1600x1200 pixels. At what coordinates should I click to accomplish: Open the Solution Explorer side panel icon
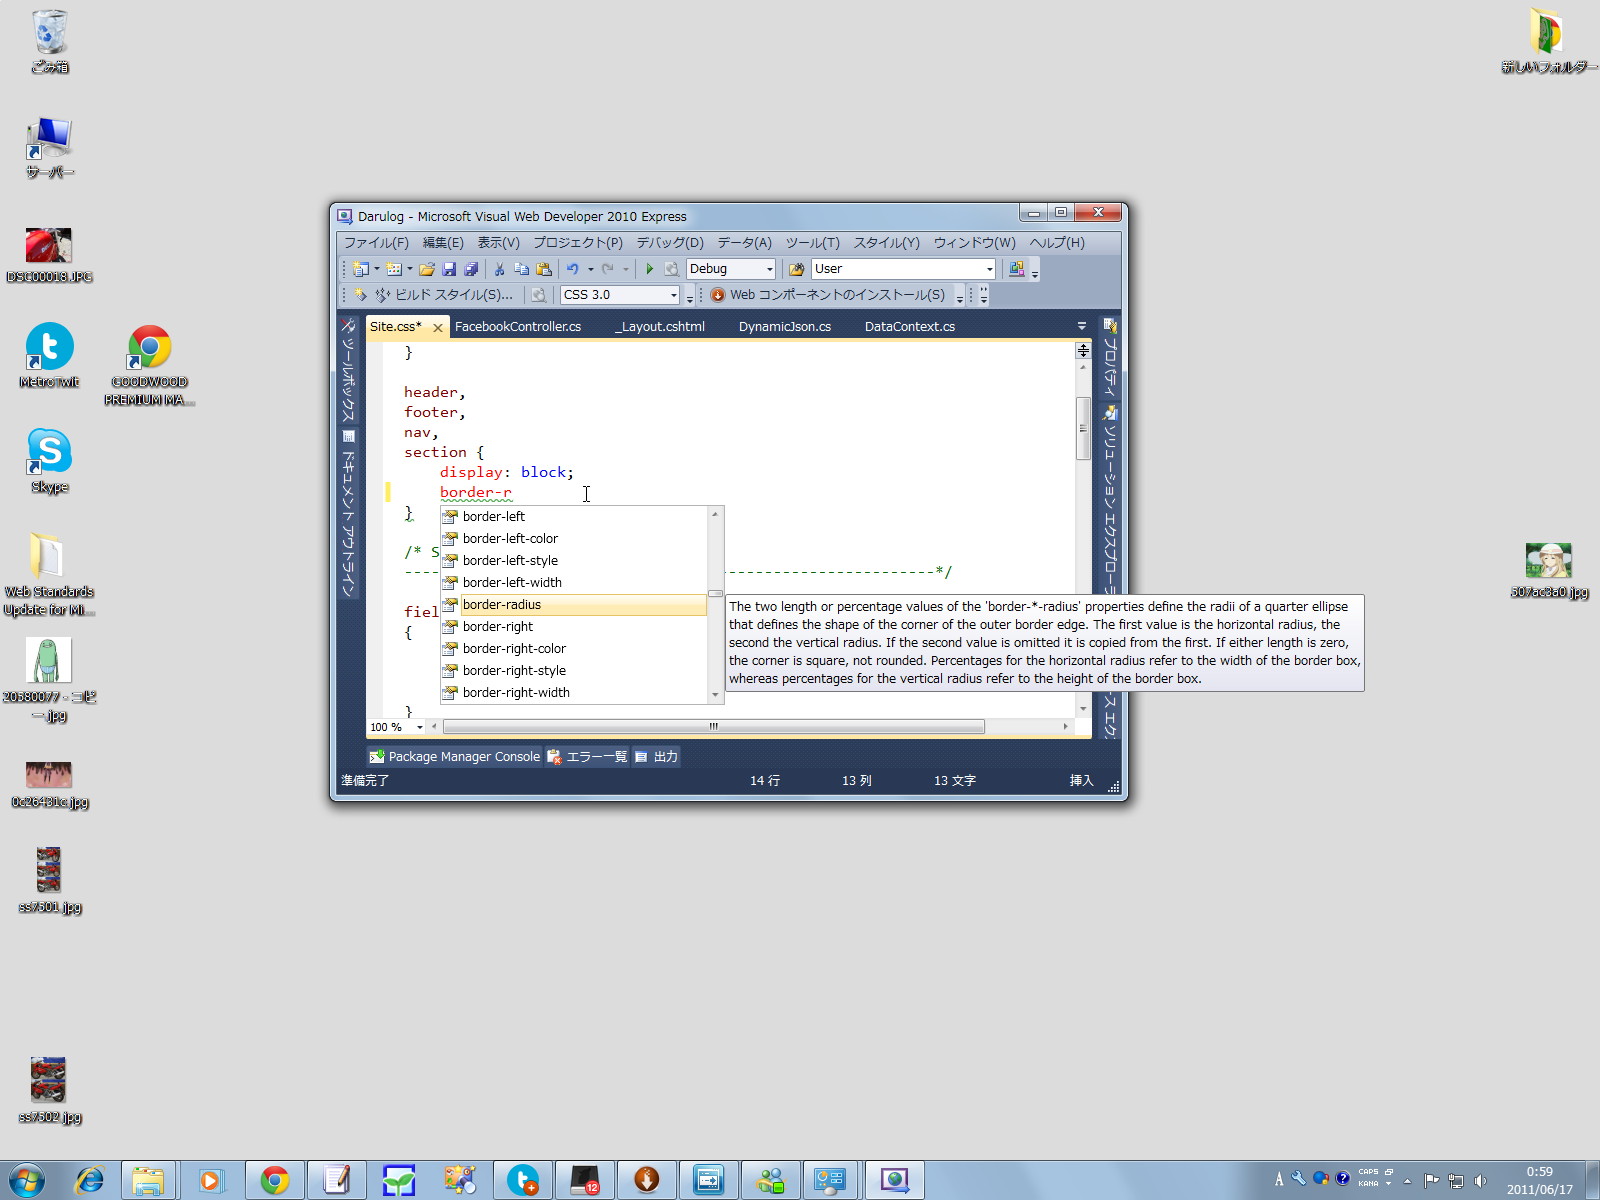1109,413
